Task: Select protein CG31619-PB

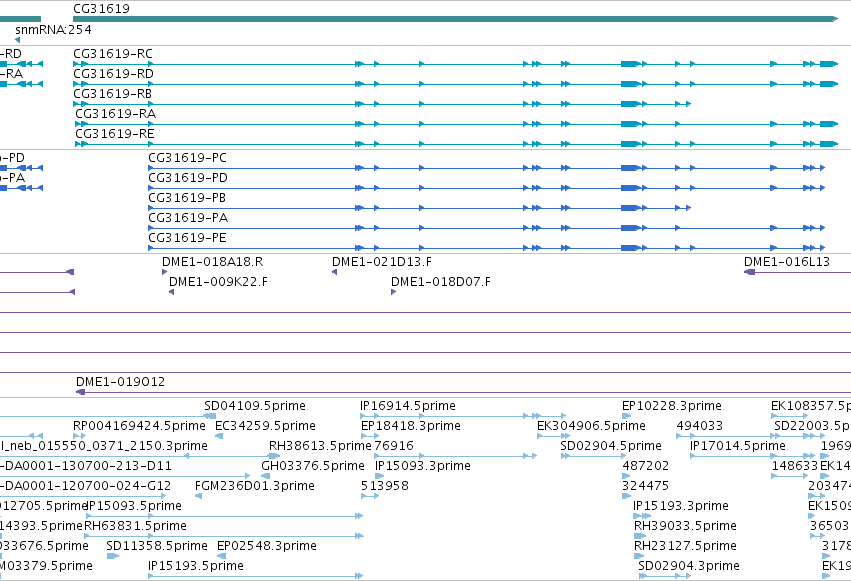Action: pos(187,198)
